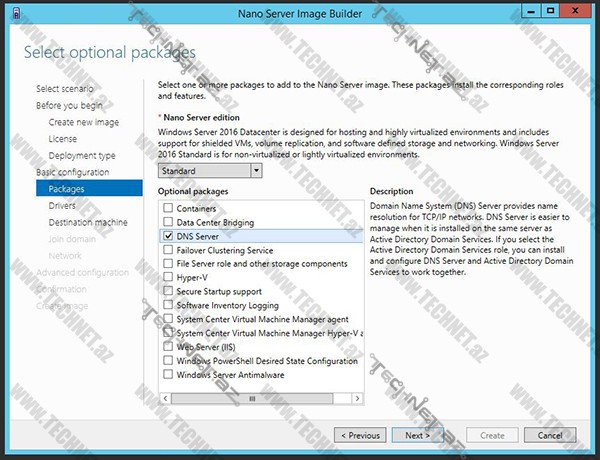
Task: Go to Select scenario step
Action: tap(65, 89)
